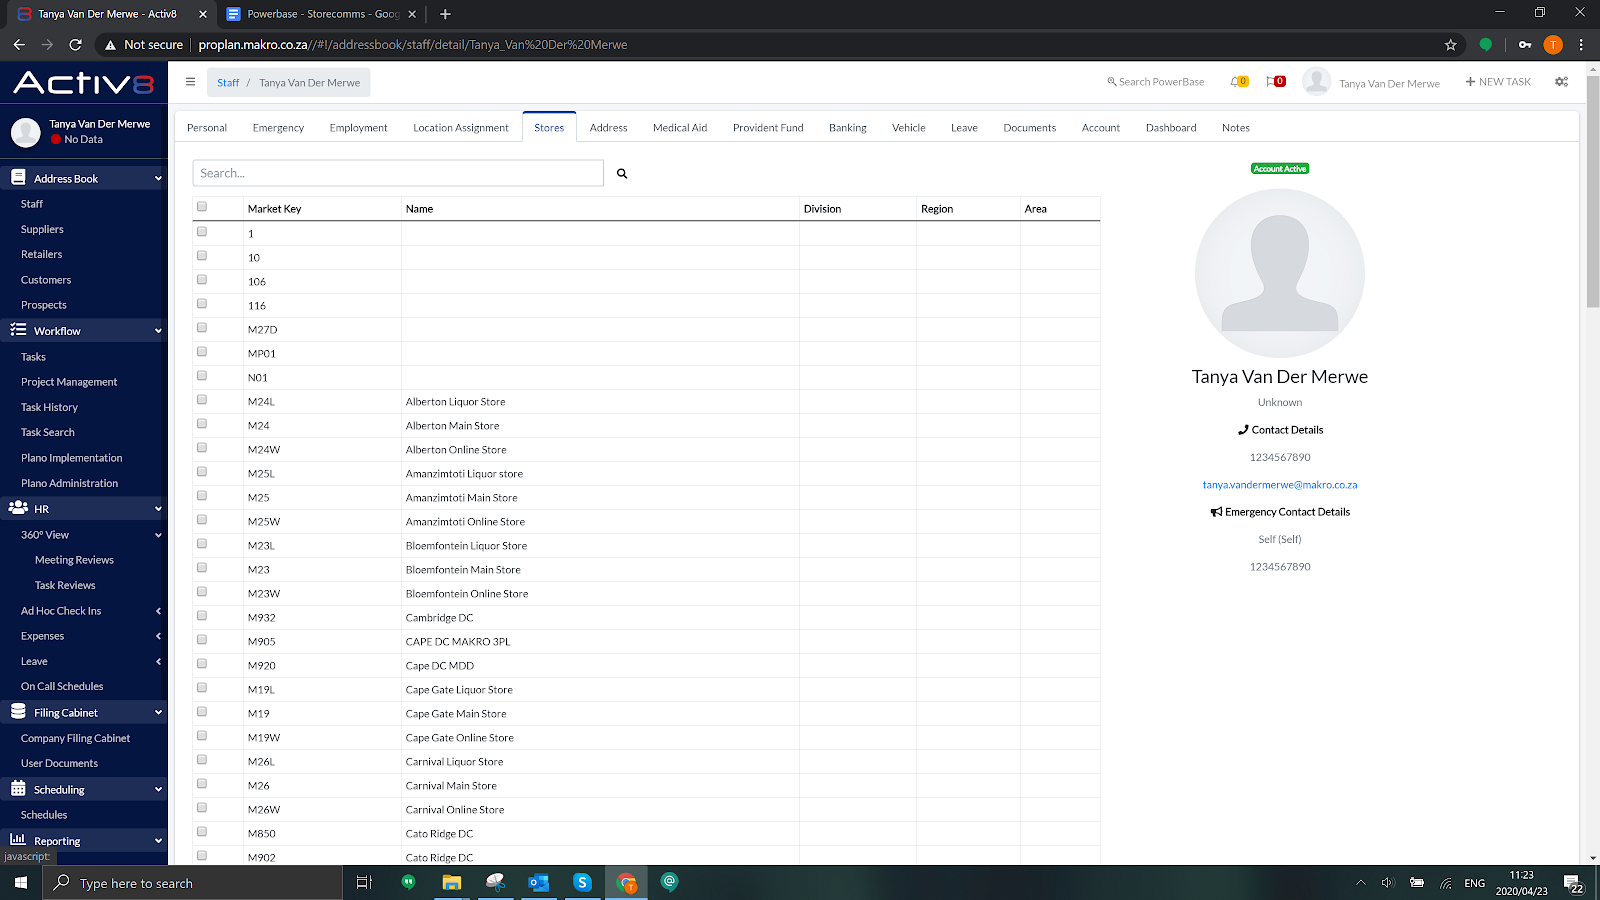The image size is (1600, 900).
Task: Open Skype from the taskbar
Action: coord(582,883)
